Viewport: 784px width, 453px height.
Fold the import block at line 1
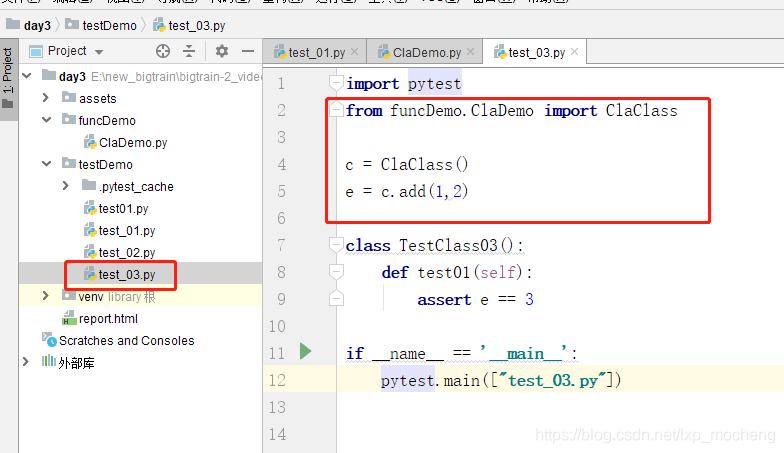(336, 82)
